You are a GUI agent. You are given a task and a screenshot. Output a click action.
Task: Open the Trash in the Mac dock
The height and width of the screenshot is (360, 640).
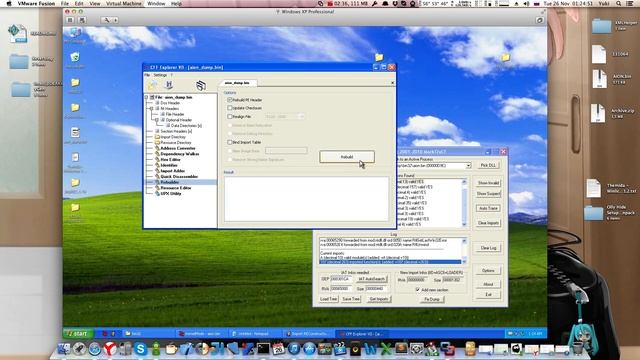[577, 349]
